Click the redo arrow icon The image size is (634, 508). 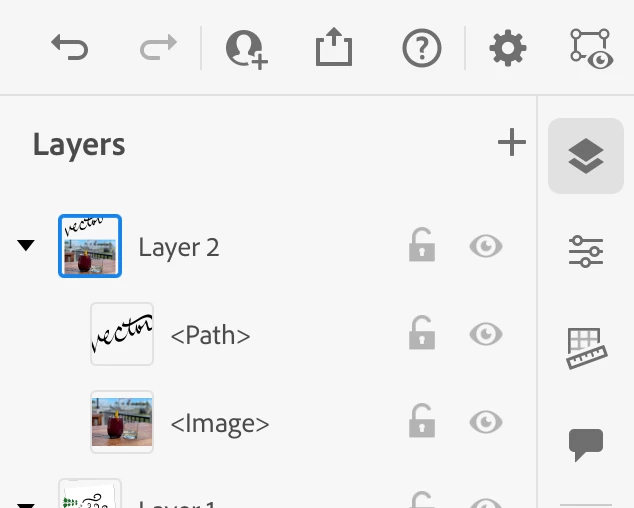[x=158, y=47]
